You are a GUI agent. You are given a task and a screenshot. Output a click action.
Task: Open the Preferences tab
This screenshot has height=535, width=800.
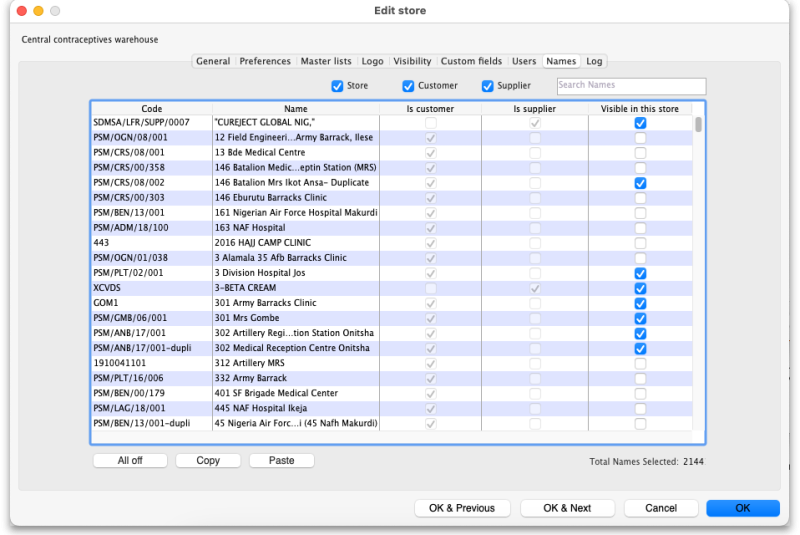(265, 61)
